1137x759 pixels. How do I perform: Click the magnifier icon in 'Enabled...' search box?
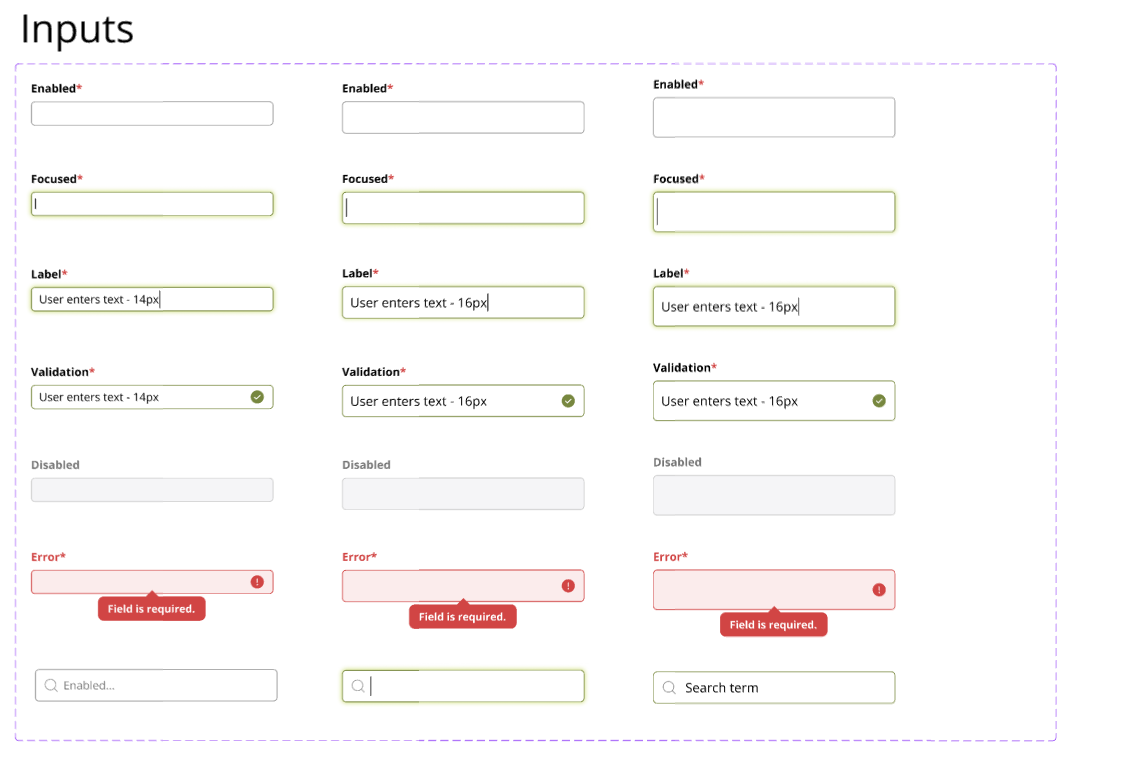tap(51, 685)
